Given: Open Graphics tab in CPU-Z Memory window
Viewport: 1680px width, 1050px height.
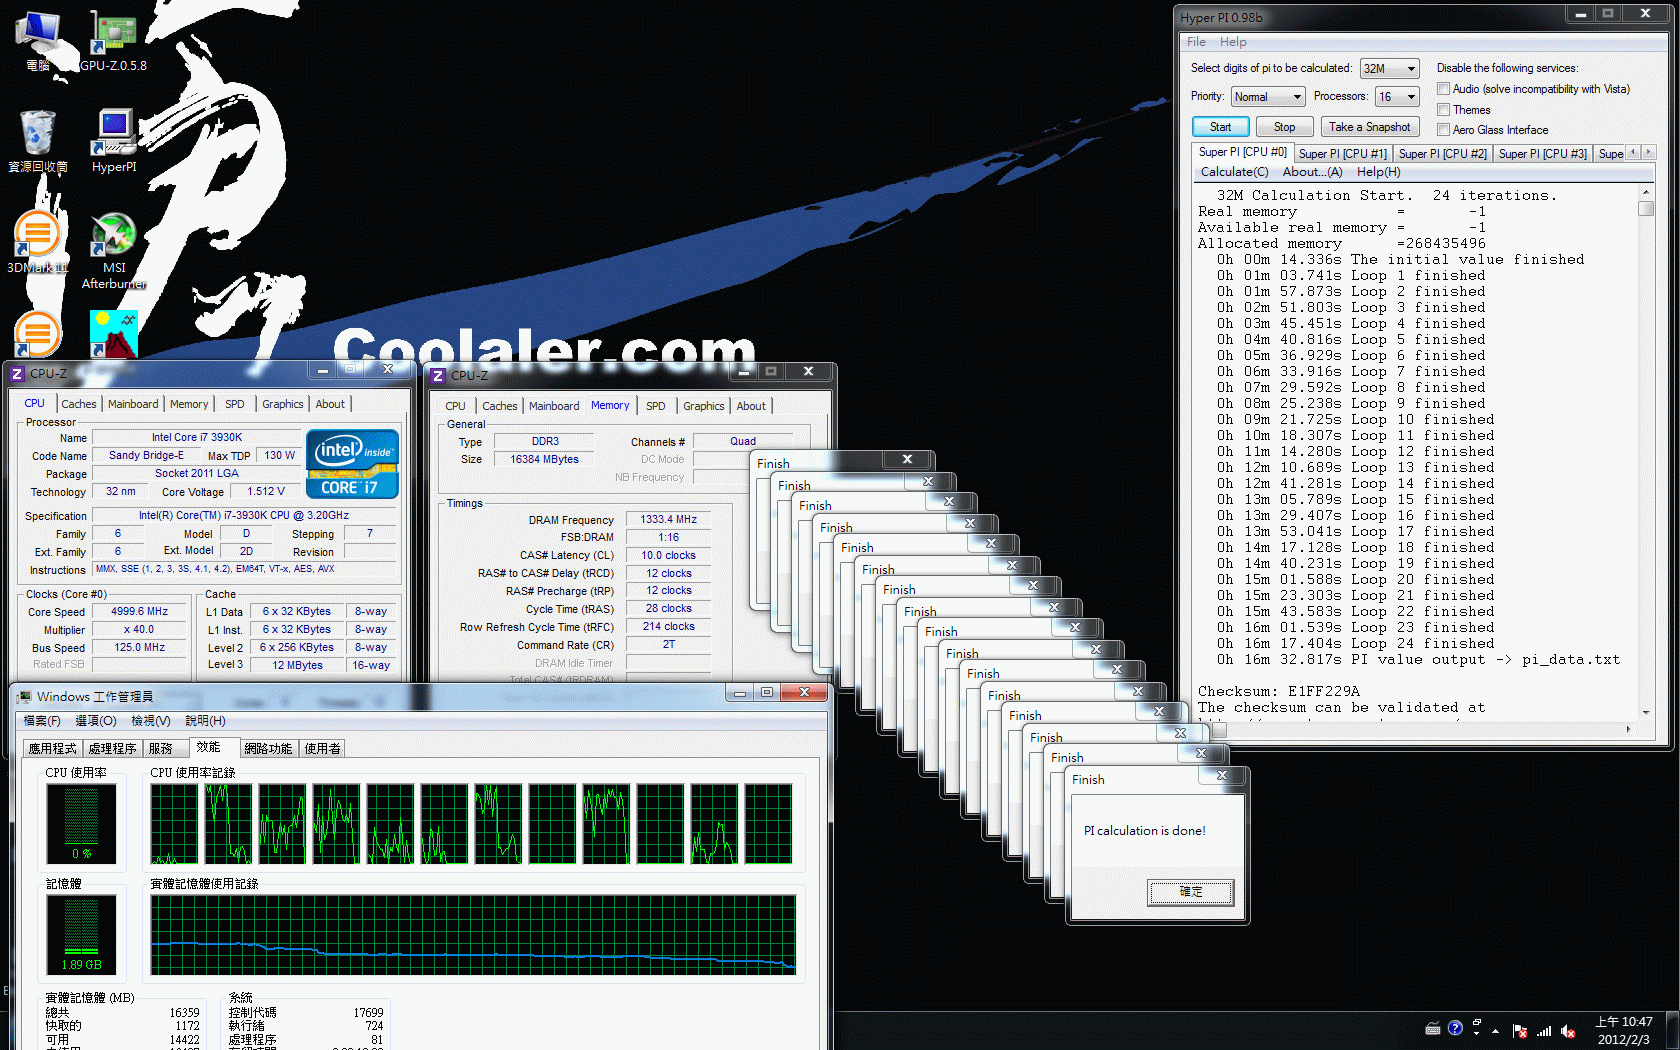Looking at the screenshot, I should tap(704, 406).
